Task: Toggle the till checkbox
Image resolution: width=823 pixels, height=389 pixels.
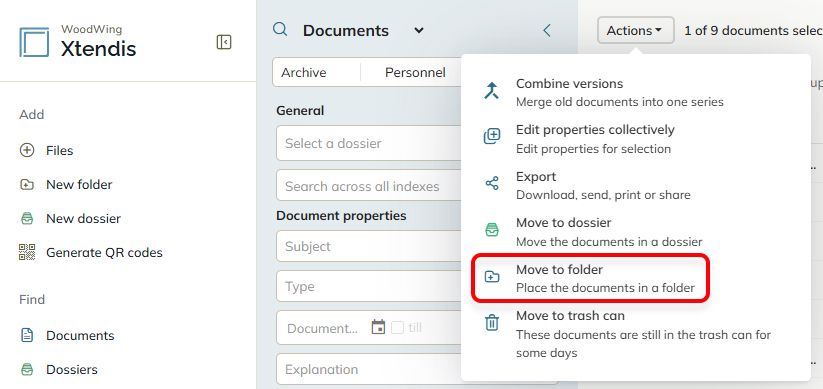Action: click(x=397, y=328)
